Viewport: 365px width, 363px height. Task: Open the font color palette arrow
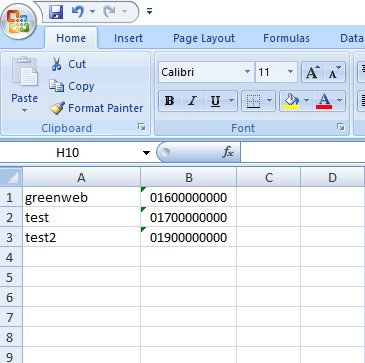(340, 101)
